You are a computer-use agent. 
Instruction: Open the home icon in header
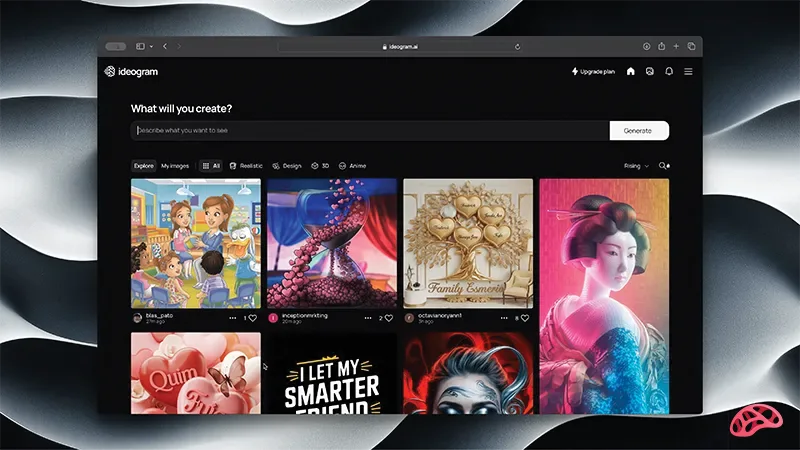(630, 72)
